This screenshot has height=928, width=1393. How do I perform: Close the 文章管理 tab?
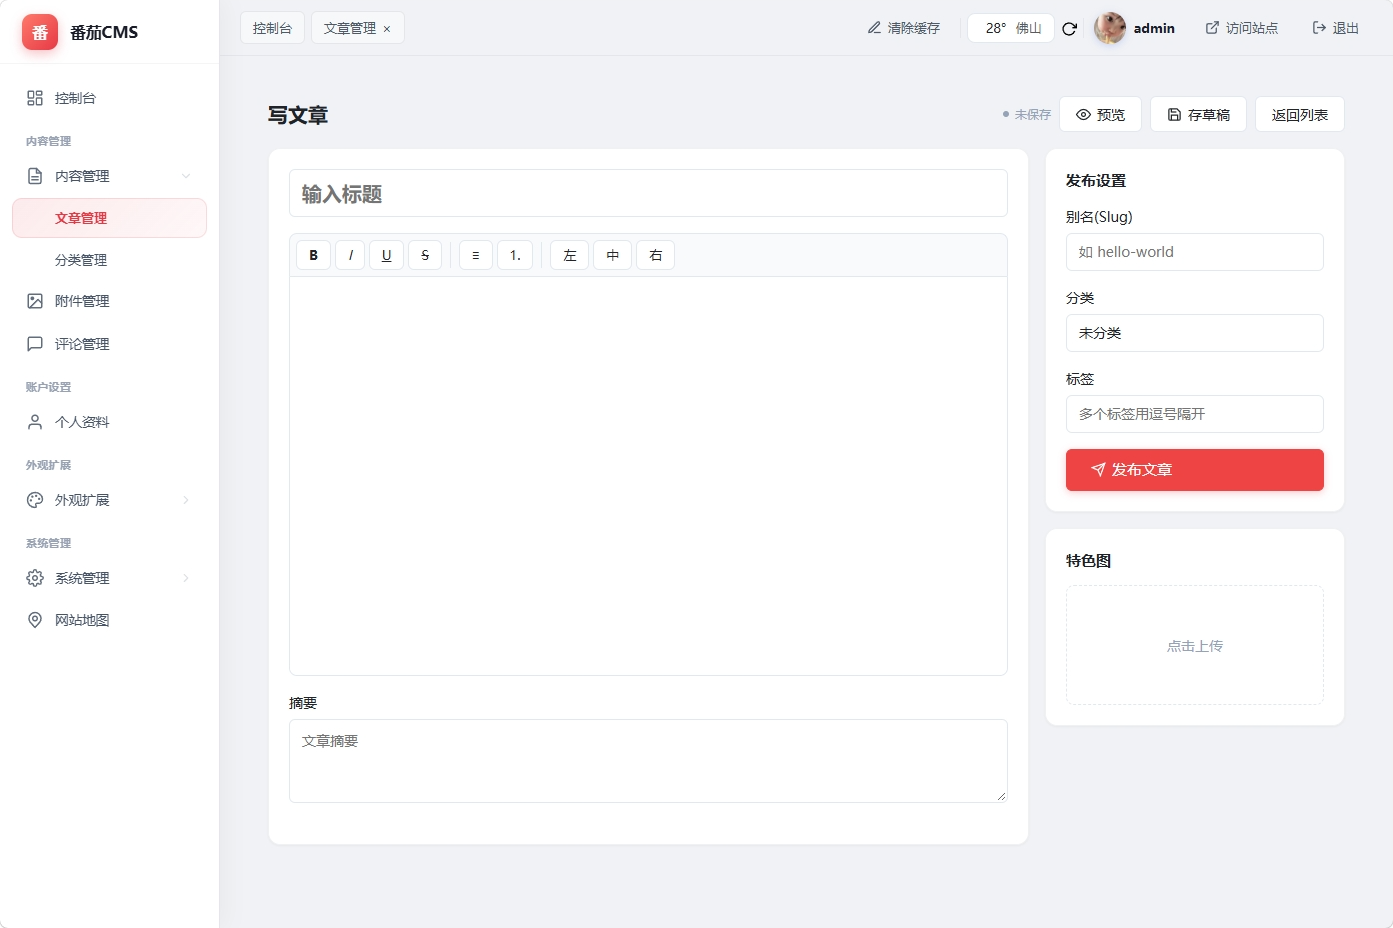click(387, 29)
